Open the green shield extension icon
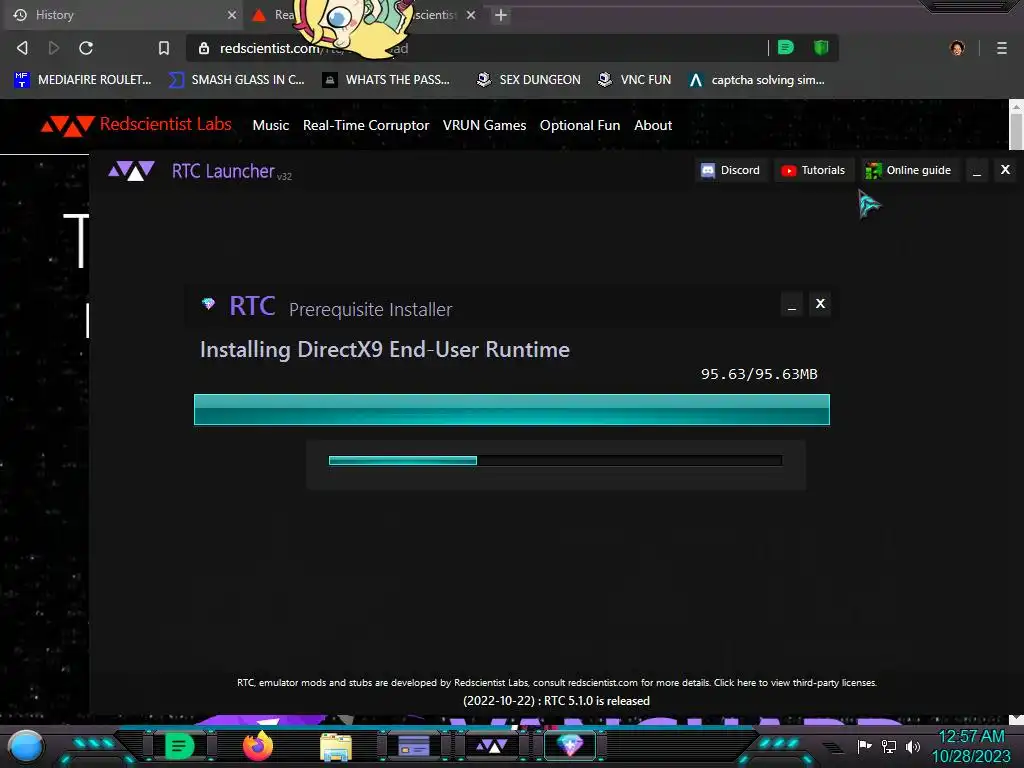 (821, 48)
